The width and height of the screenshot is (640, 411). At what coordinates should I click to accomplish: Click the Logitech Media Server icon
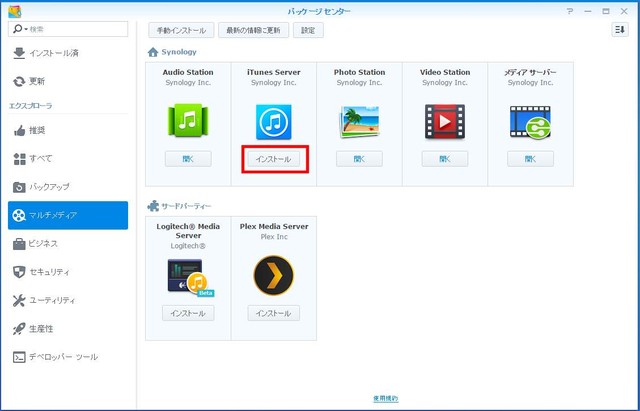191,278
